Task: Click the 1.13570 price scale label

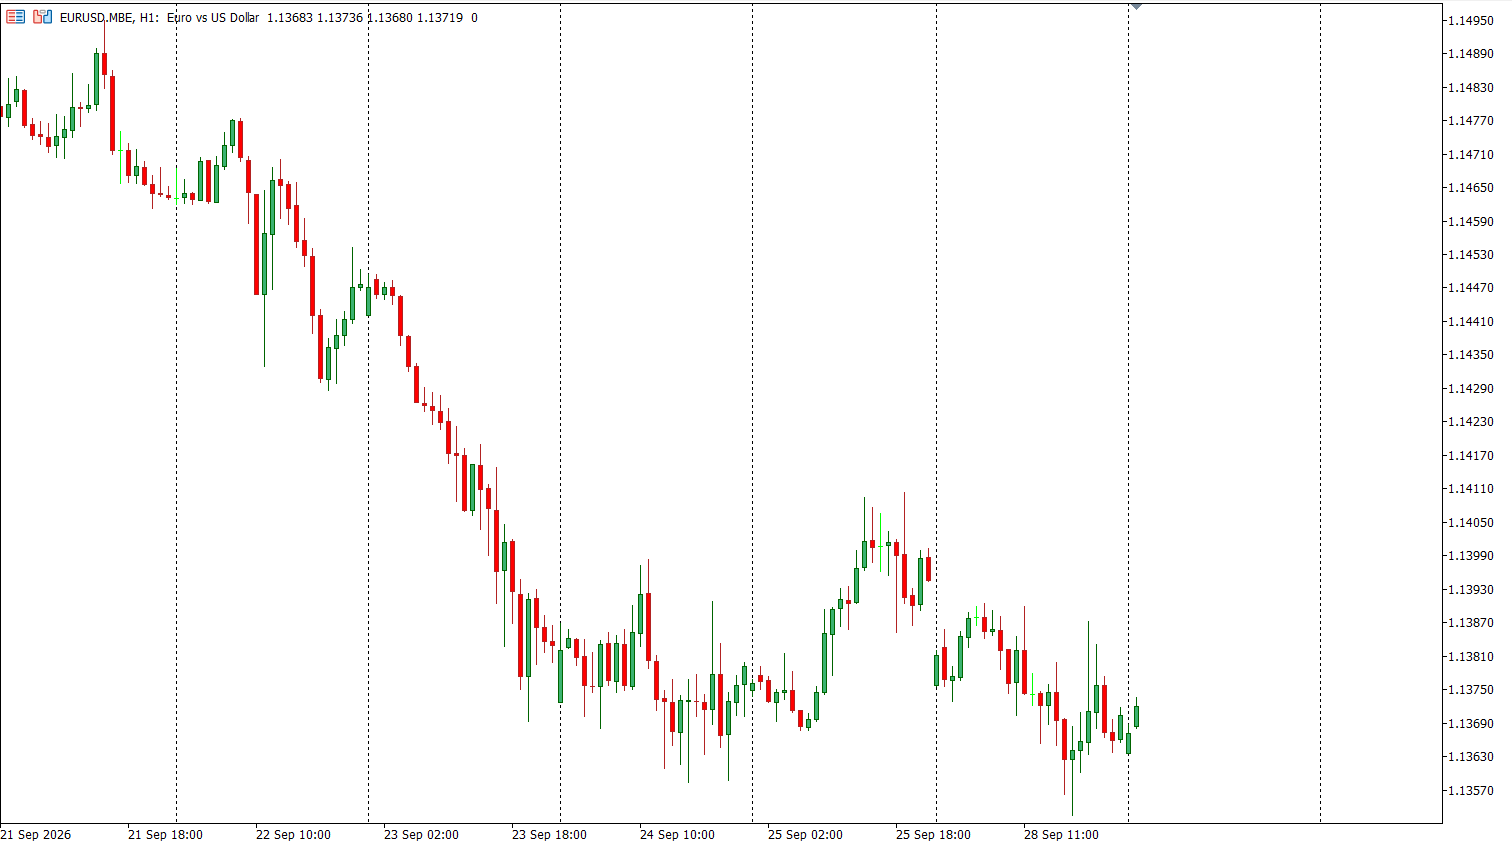Action: tap(1470, 790)
